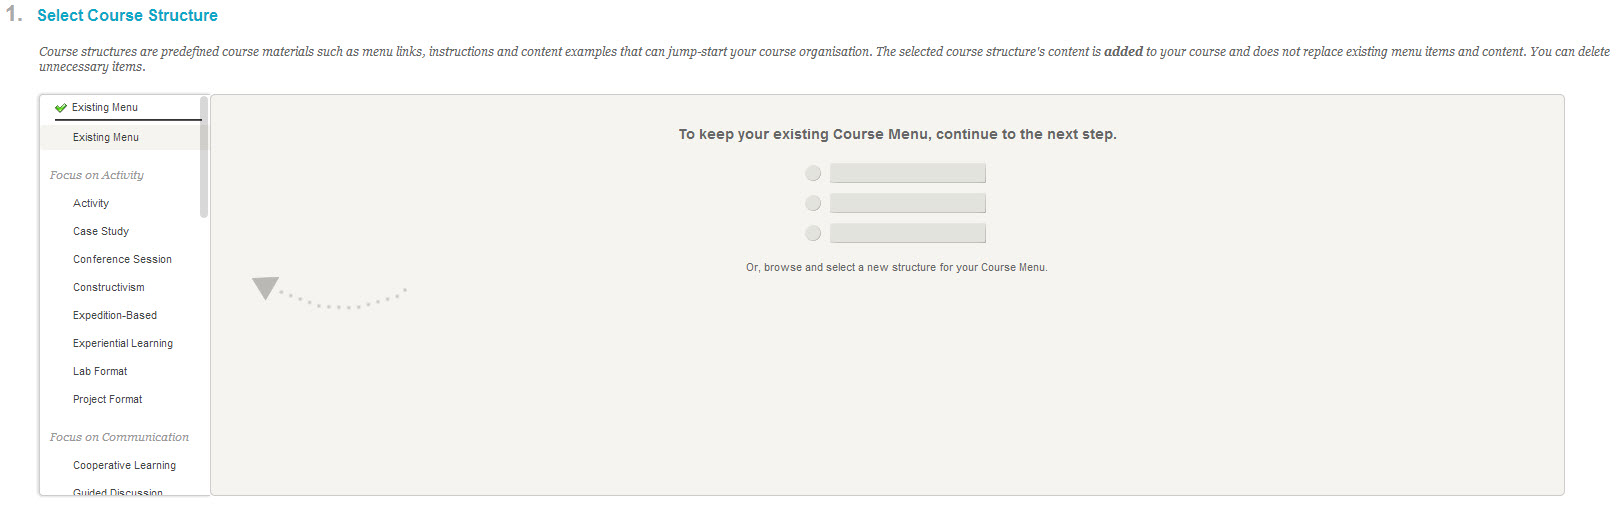1621x513 pixels.
Task: Click the first grey placeholder menu bar
Action: click(907, 174)
